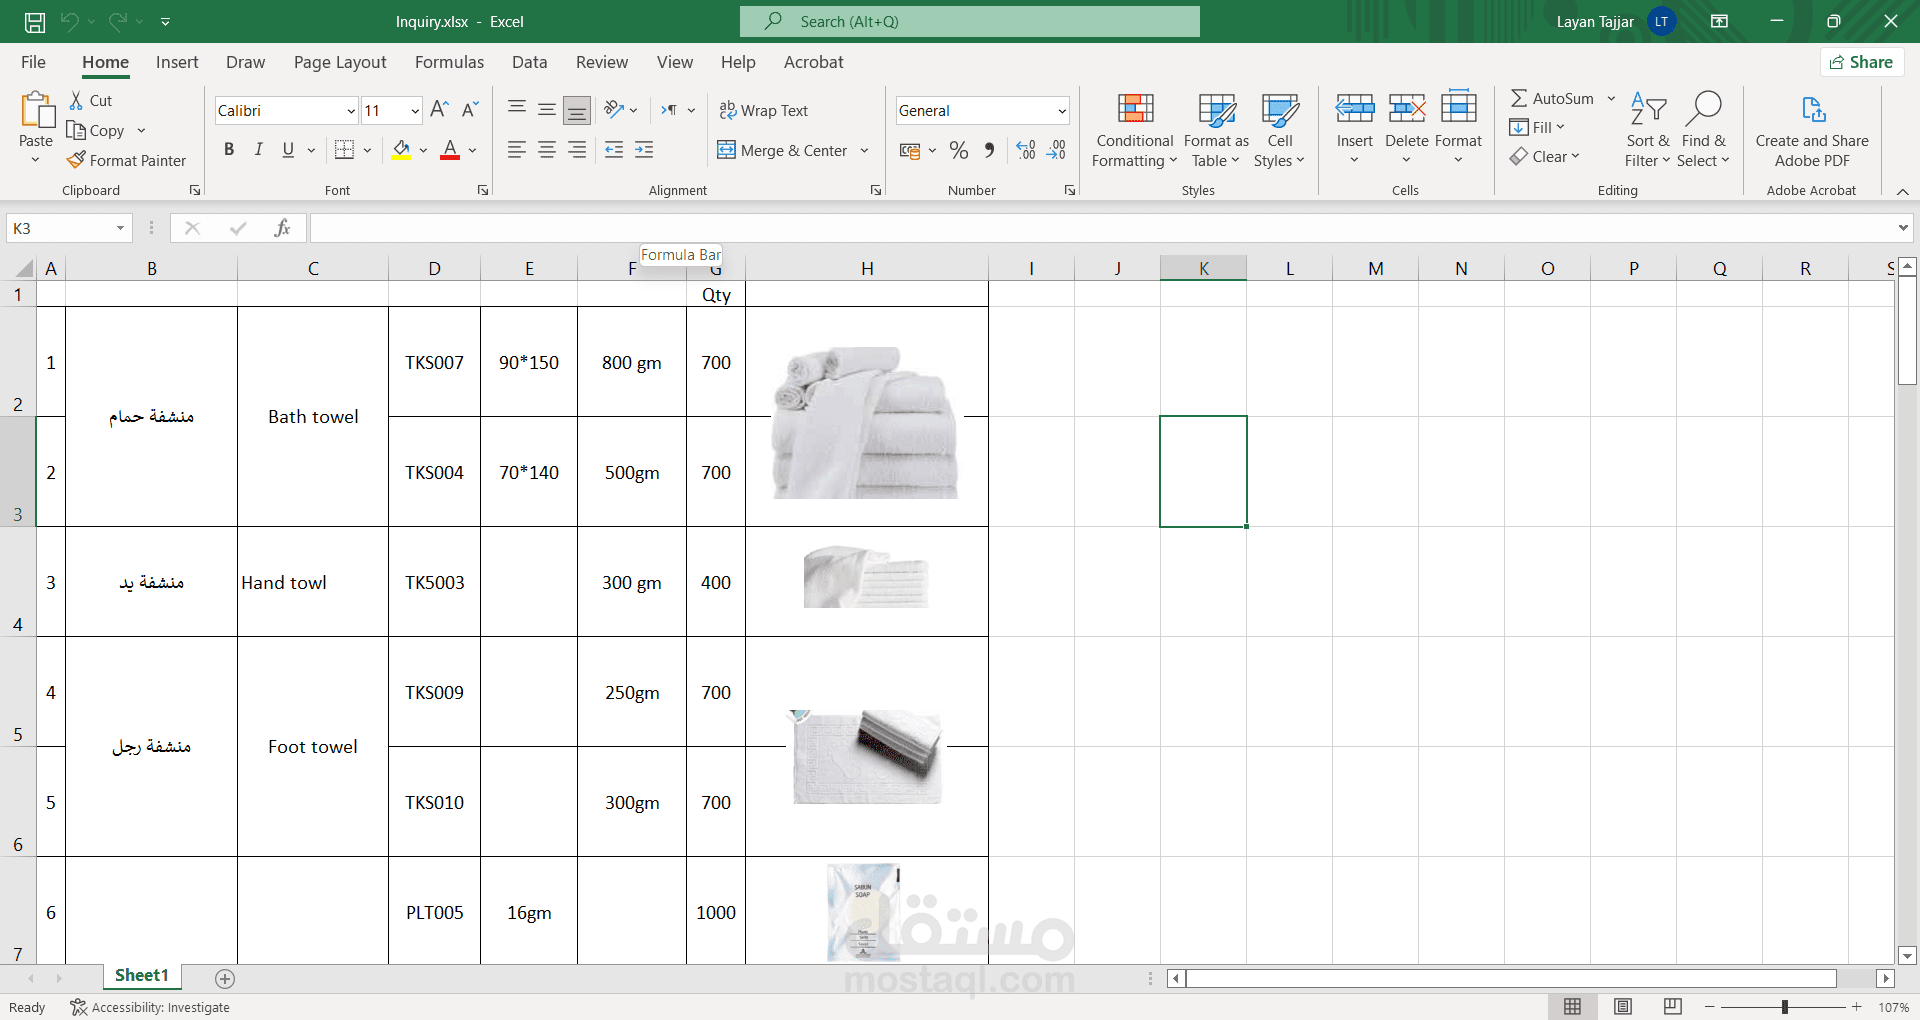Apply the Borders icon
Viewport: 1920px width, 1020px height.
(x=344, y=150)
